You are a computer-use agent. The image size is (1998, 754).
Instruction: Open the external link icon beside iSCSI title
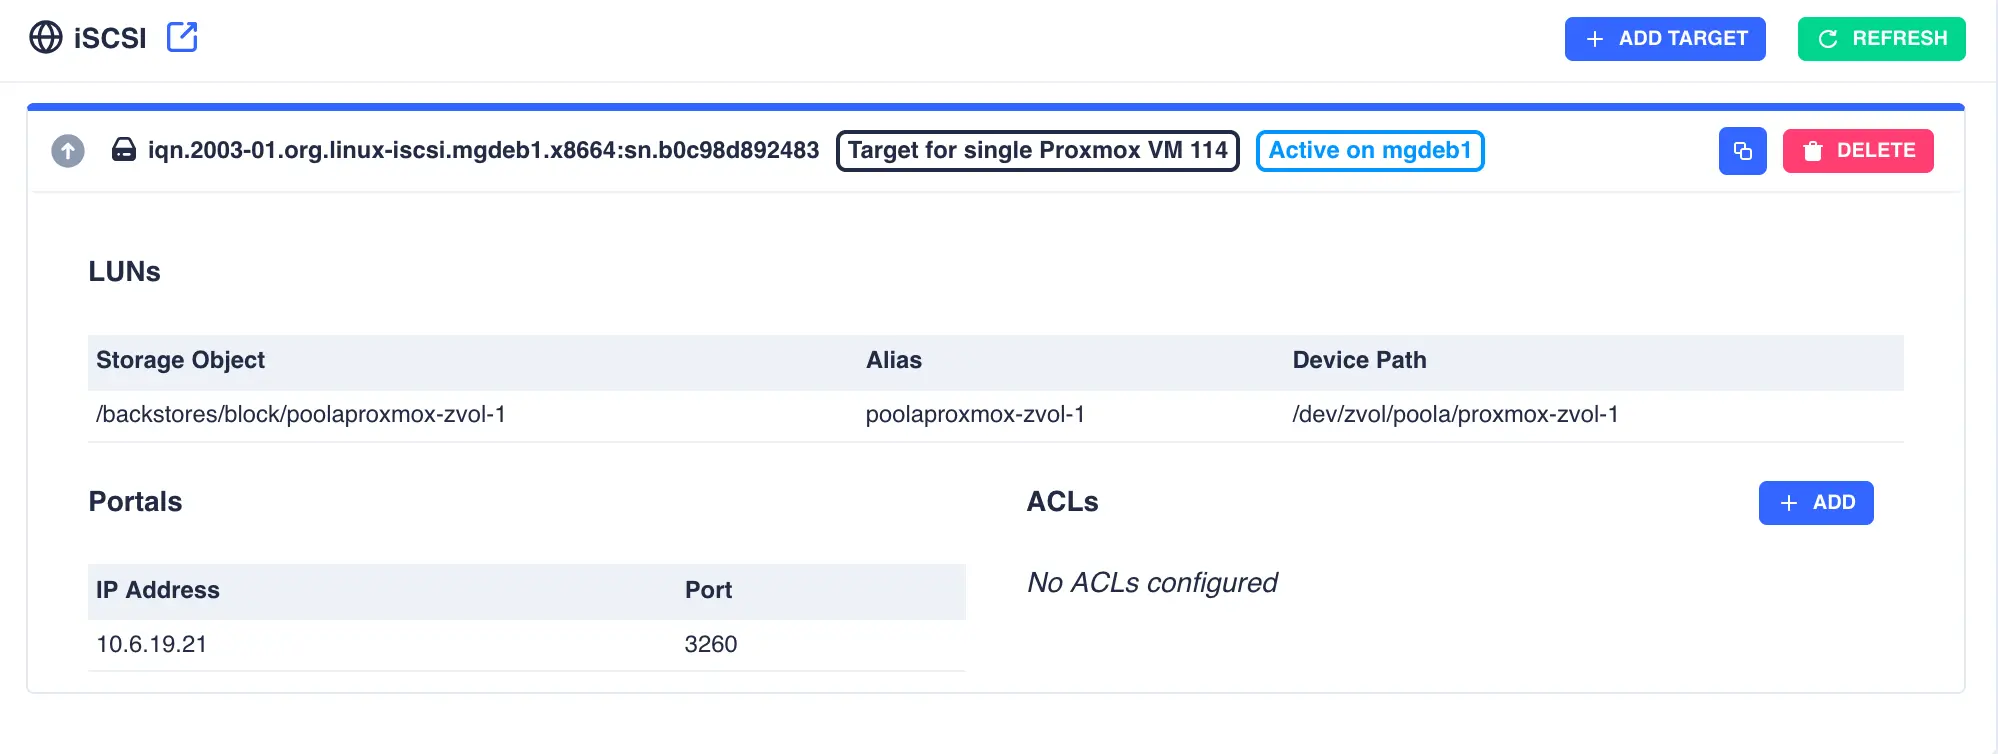[182, 37]
